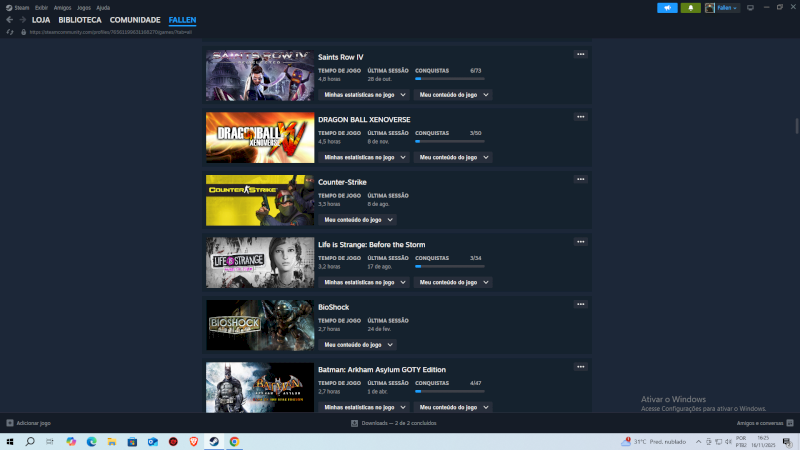
Task: Go to the FALLEN profile tab
Action: click(x=182, y=20)
